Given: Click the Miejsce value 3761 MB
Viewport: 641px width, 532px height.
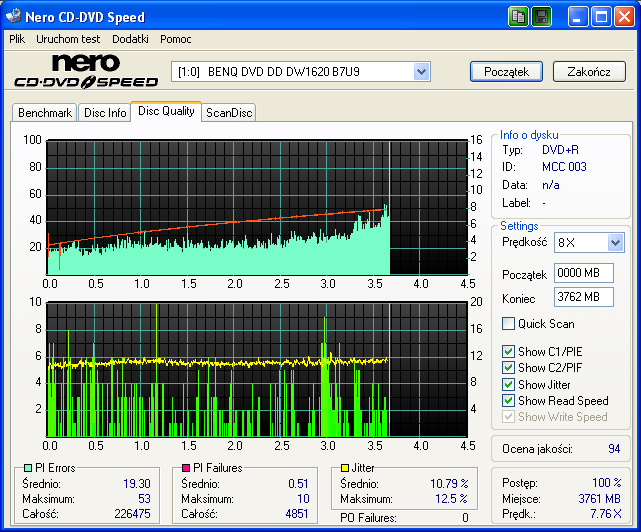Looking at the screenshot, I should click(599, 498).
